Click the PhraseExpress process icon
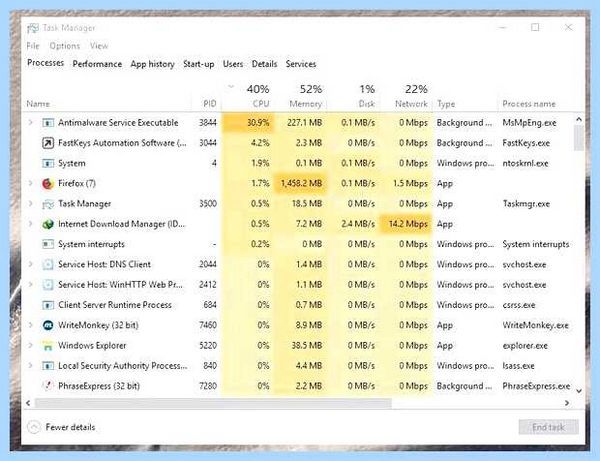The width and height of the screenshot is (600, 461). (x=48, y=386)
